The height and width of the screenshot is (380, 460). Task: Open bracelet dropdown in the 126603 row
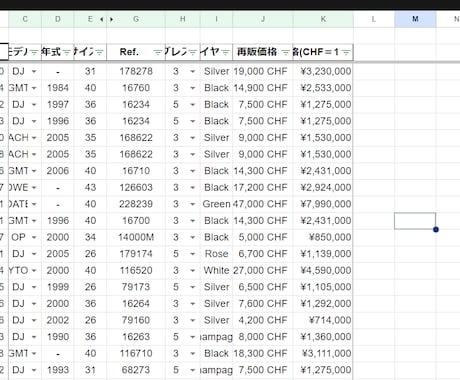click(193, 187)
